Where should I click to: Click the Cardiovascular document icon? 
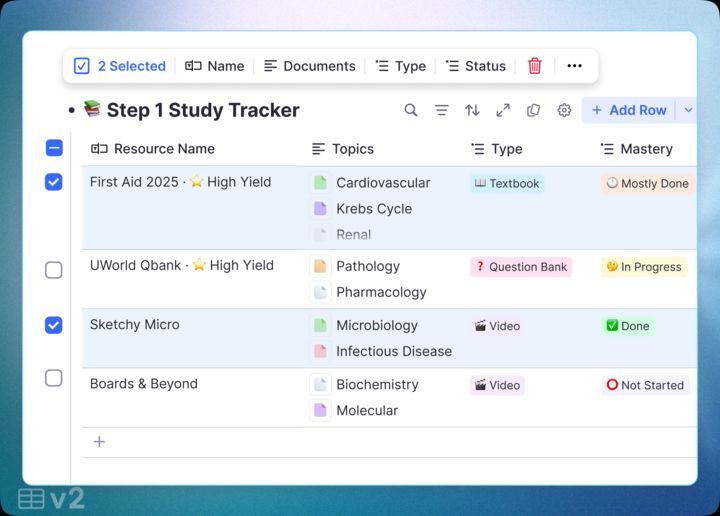[x=320, y=183]
